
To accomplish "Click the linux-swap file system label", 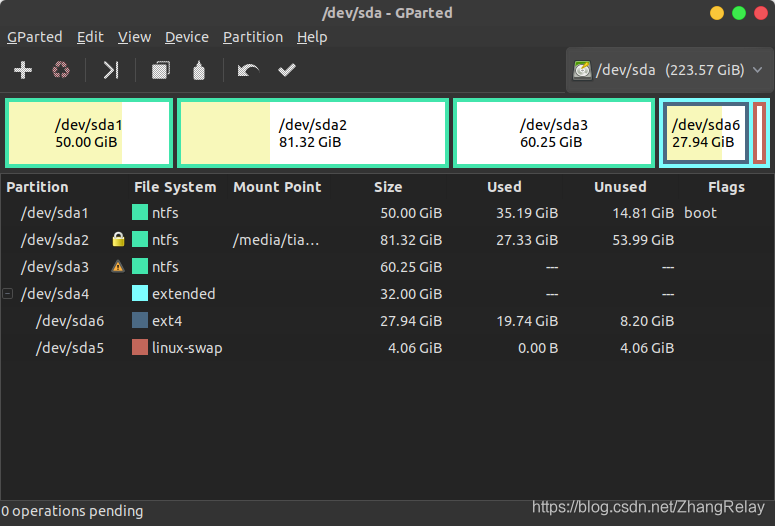I will coord(187,348).
